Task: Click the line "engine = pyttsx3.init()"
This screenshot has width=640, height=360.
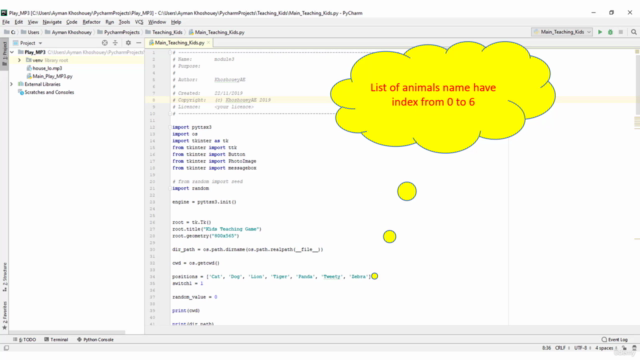Action: pos(204,202)
